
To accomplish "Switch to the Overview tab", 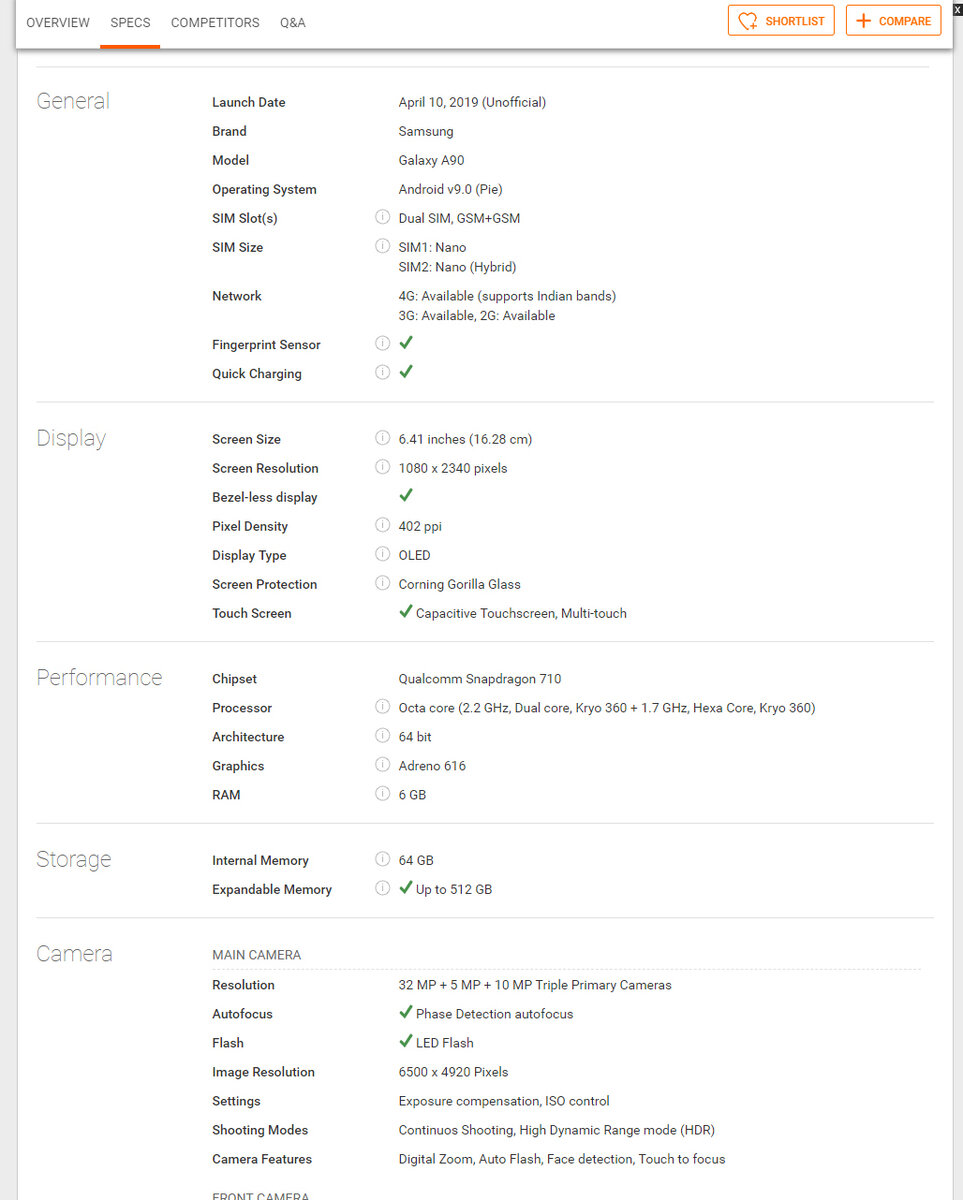I will [x=58, y=22].
